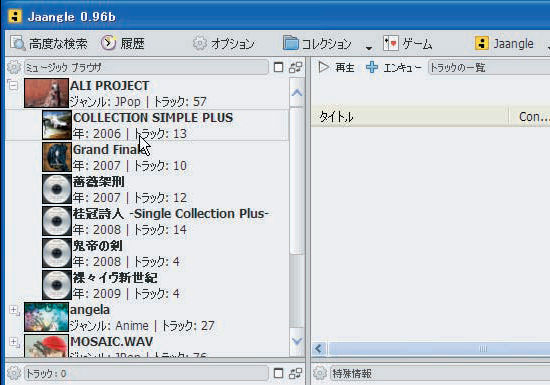The height and width of the screenshot is (385, 550).
Task: Click the browser scroll up arrow
Action: (x=297, y=93)
